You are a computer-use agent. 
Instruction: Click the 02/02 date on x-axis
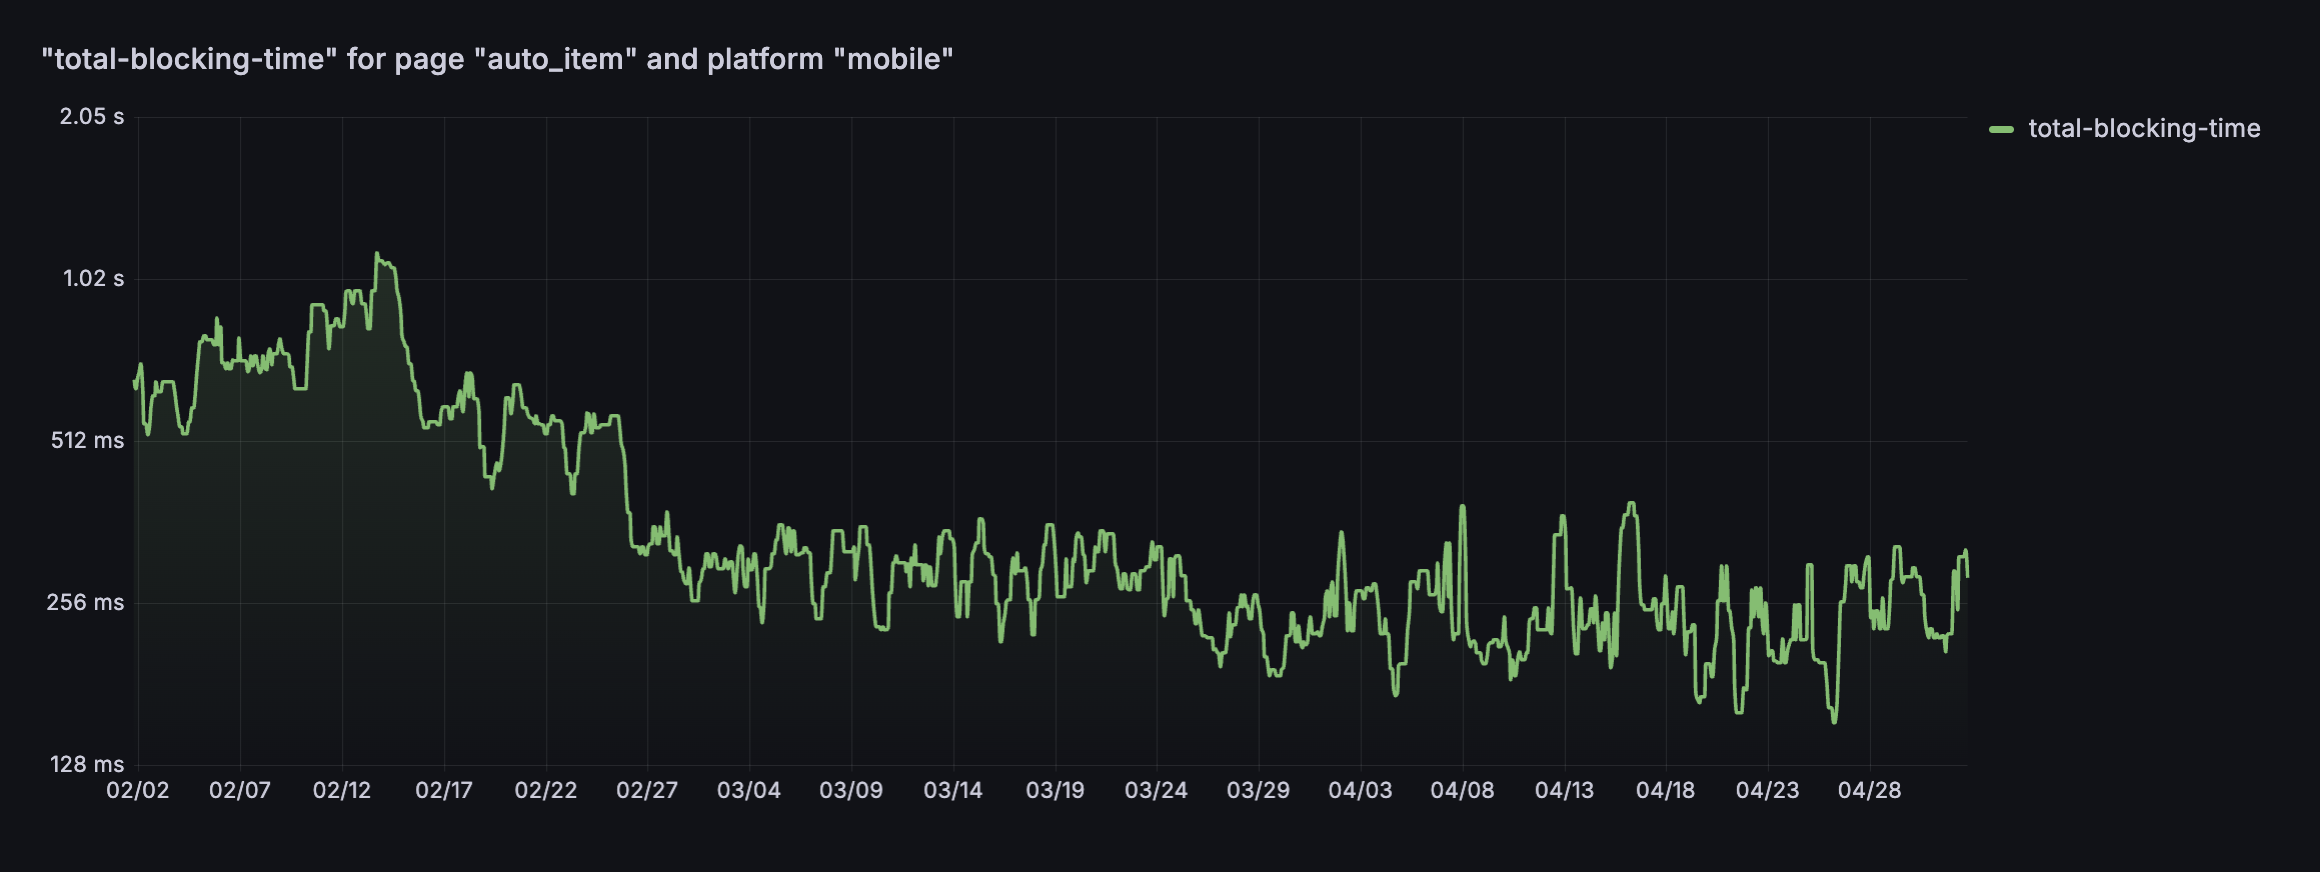pyautogui.click(x=138, y=790)
